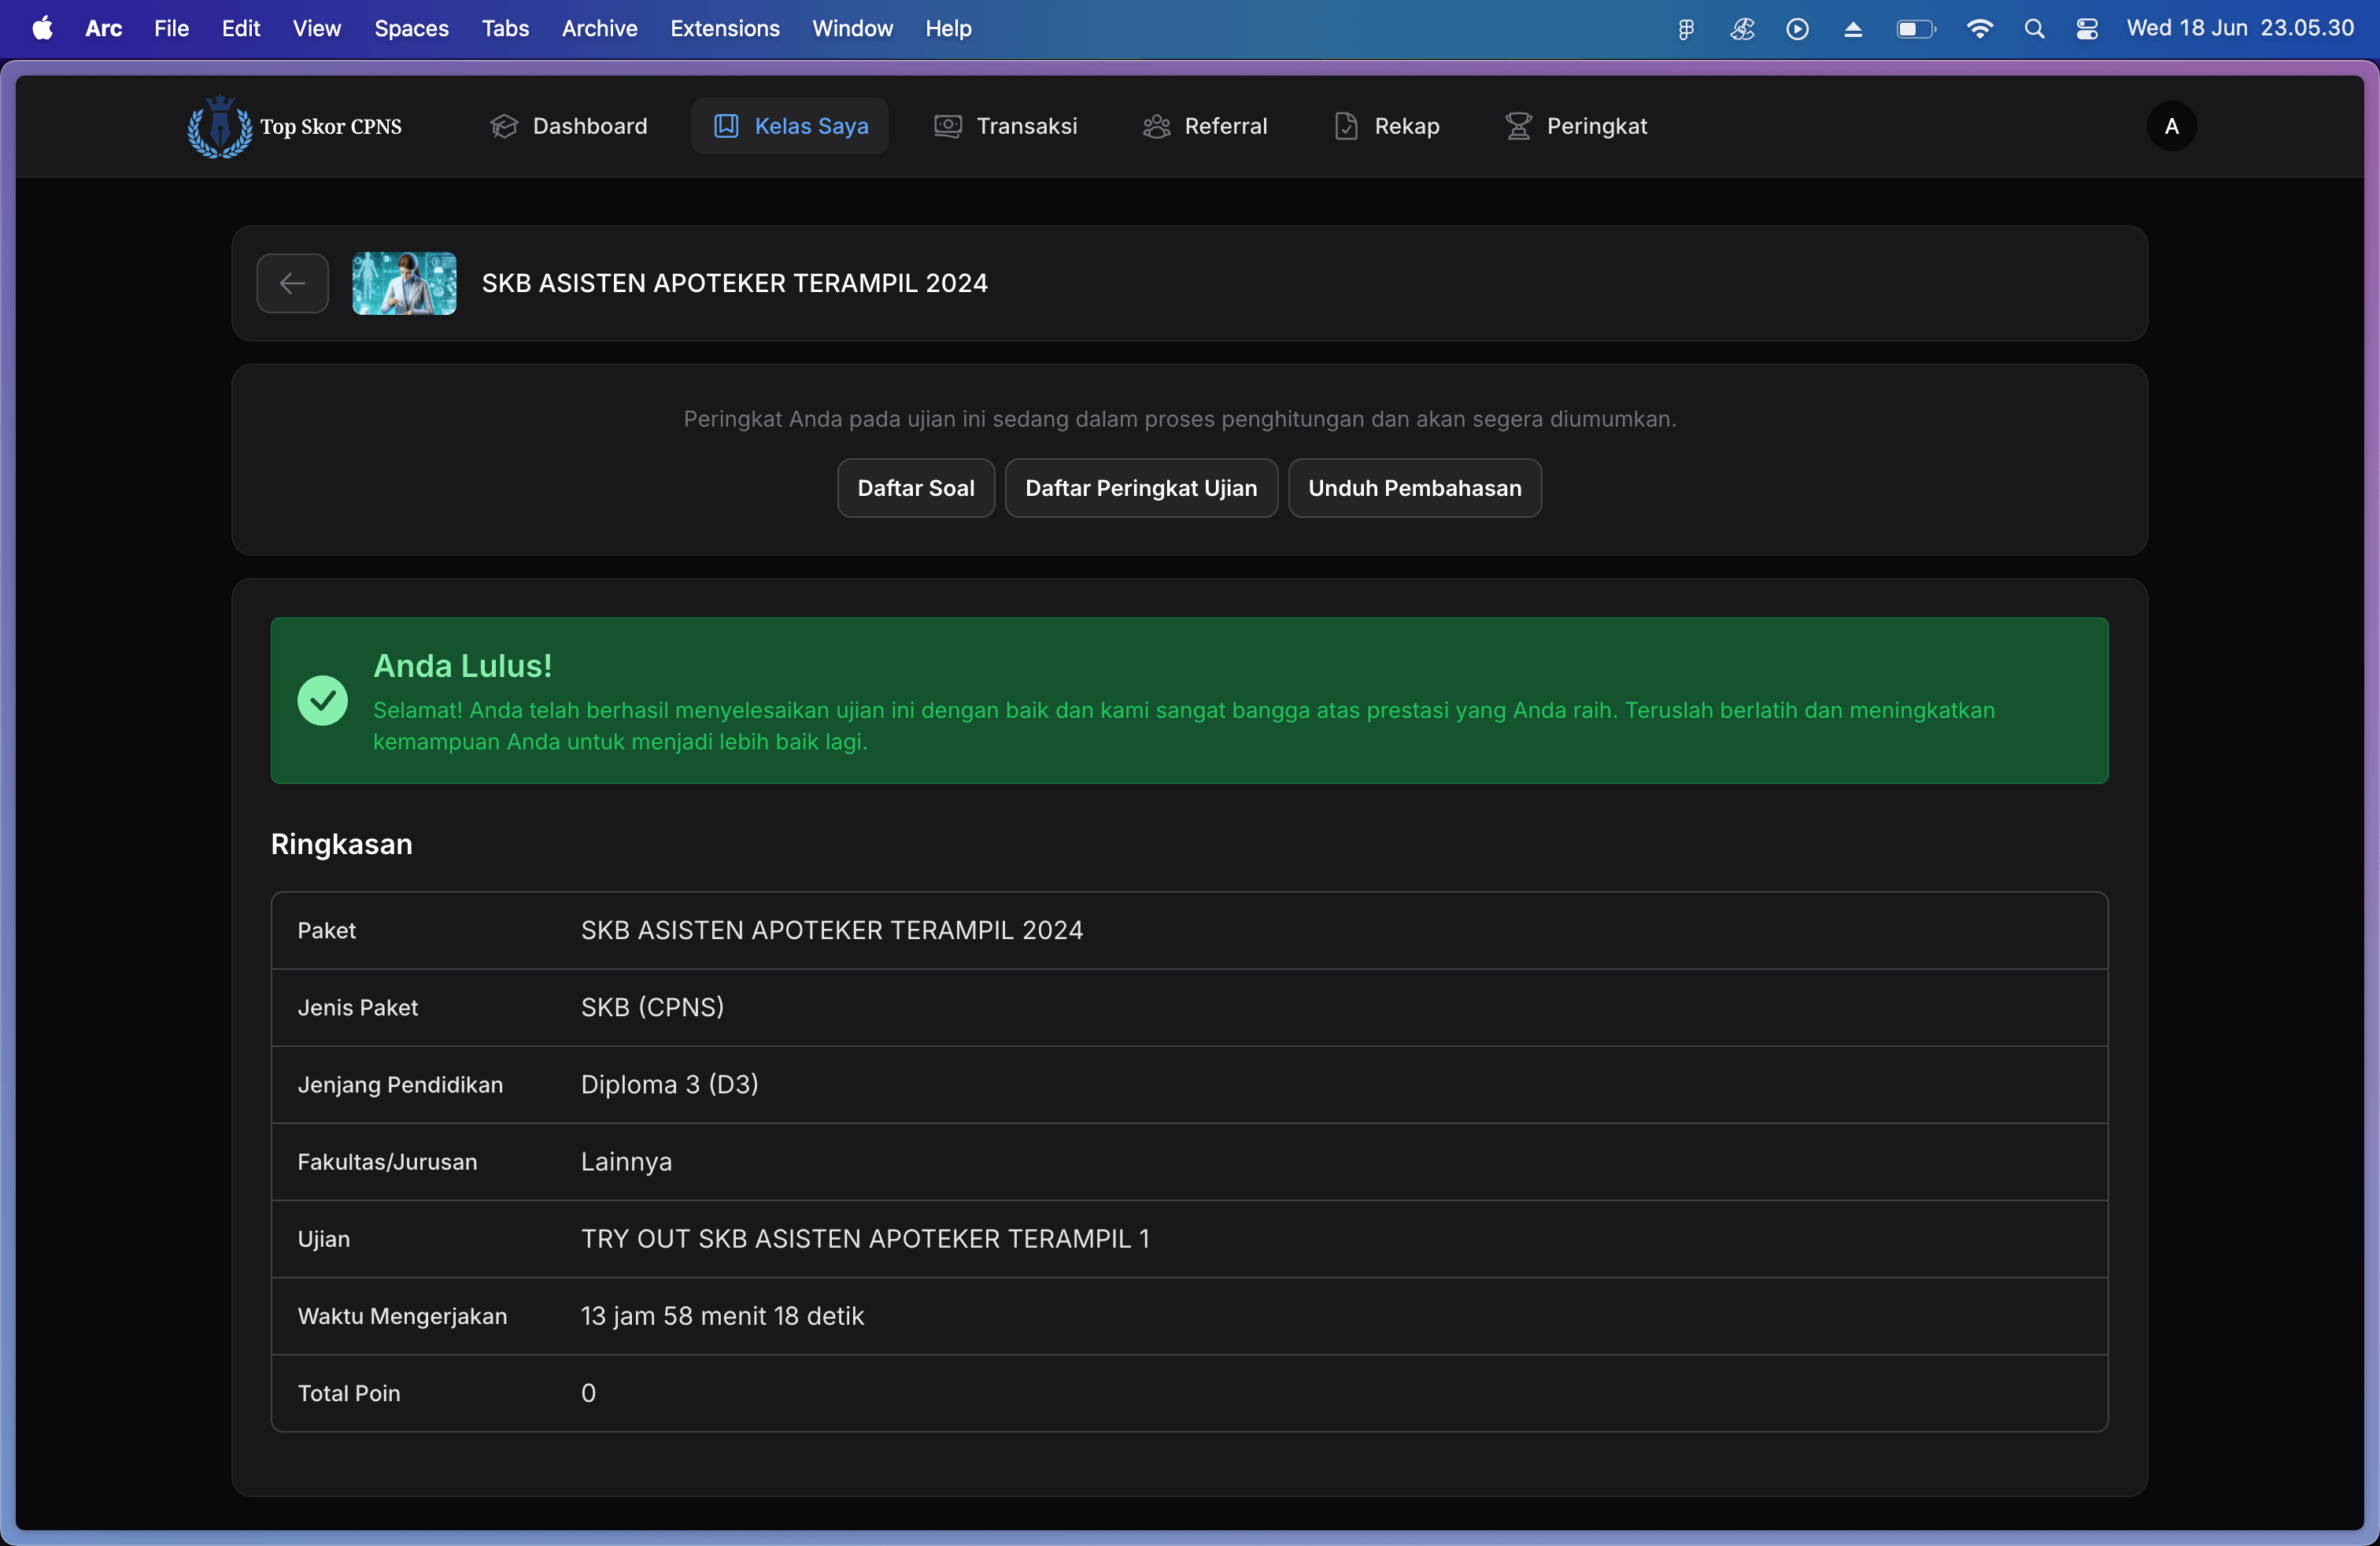The width and height of the screenshot is (2380, 1546).
Task: Open the user avatar menu A
Action: pos(2171,126)
